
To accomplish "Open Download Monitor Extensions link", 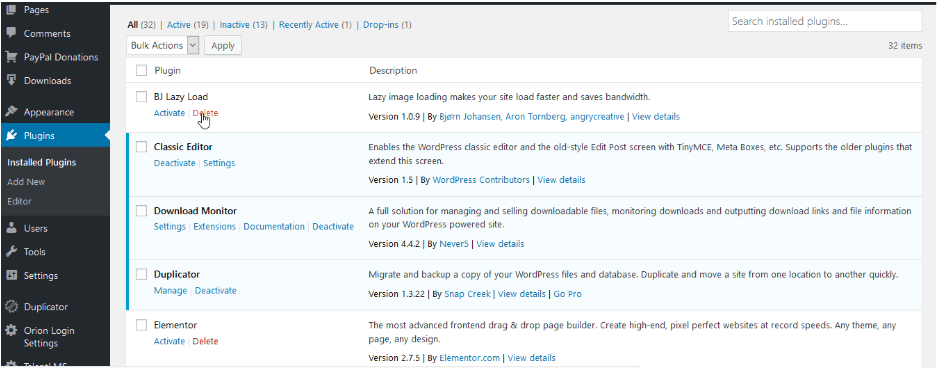I will pos(215,226).
